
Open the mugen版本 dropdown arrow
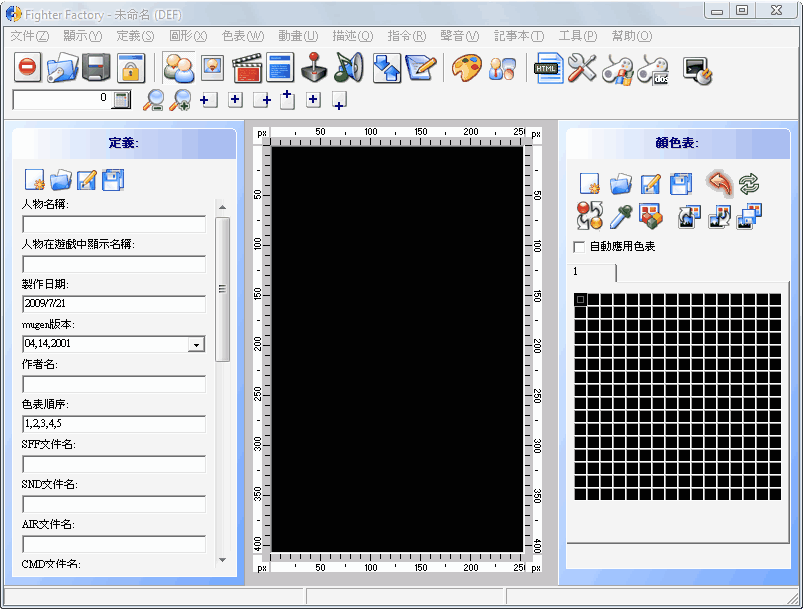pos(196,344)
